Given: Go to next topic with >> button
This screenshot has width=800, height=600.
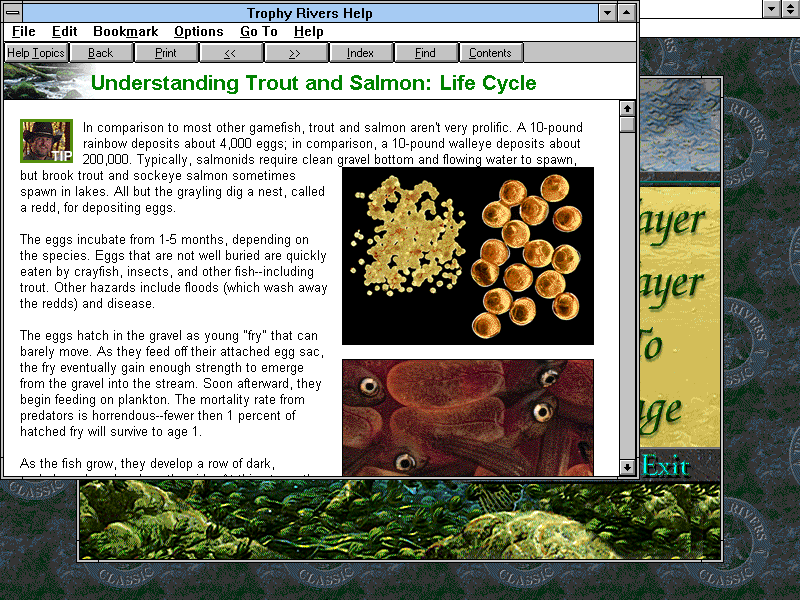Looking at the screenshot, I should tap(295, 53).
